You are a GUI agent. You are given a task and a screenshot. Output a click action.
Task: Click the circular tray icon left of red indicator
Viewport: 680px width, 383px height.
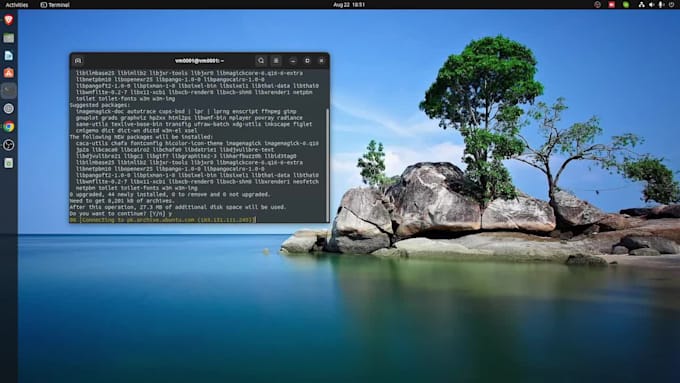pos(597,5)
